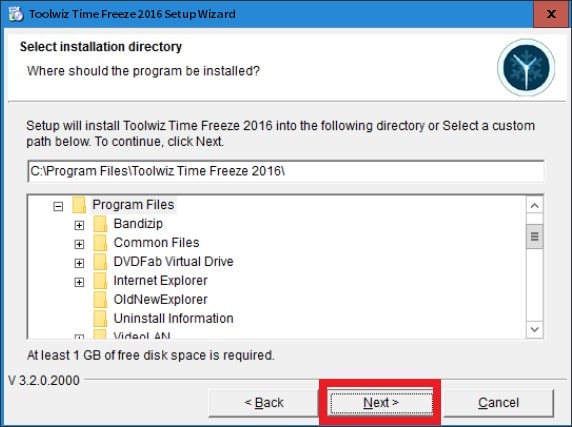Expand the Internet Explorer folder node
The image size is (572, 427).
click(x=79, y=282)
